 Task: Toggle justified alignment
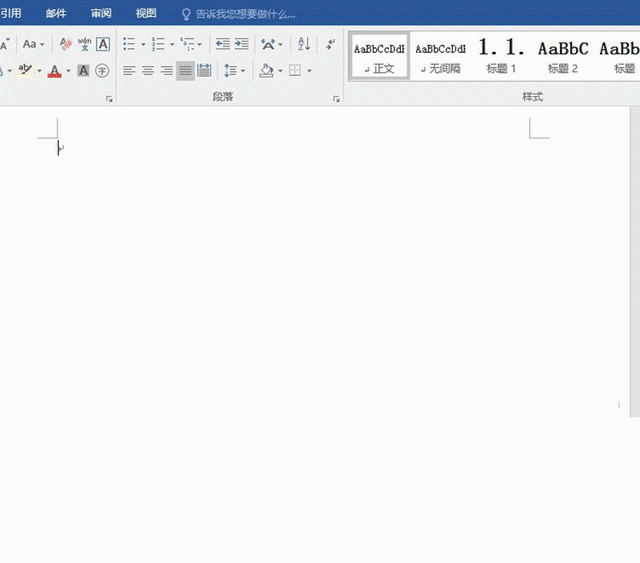(x=185, y=71)
